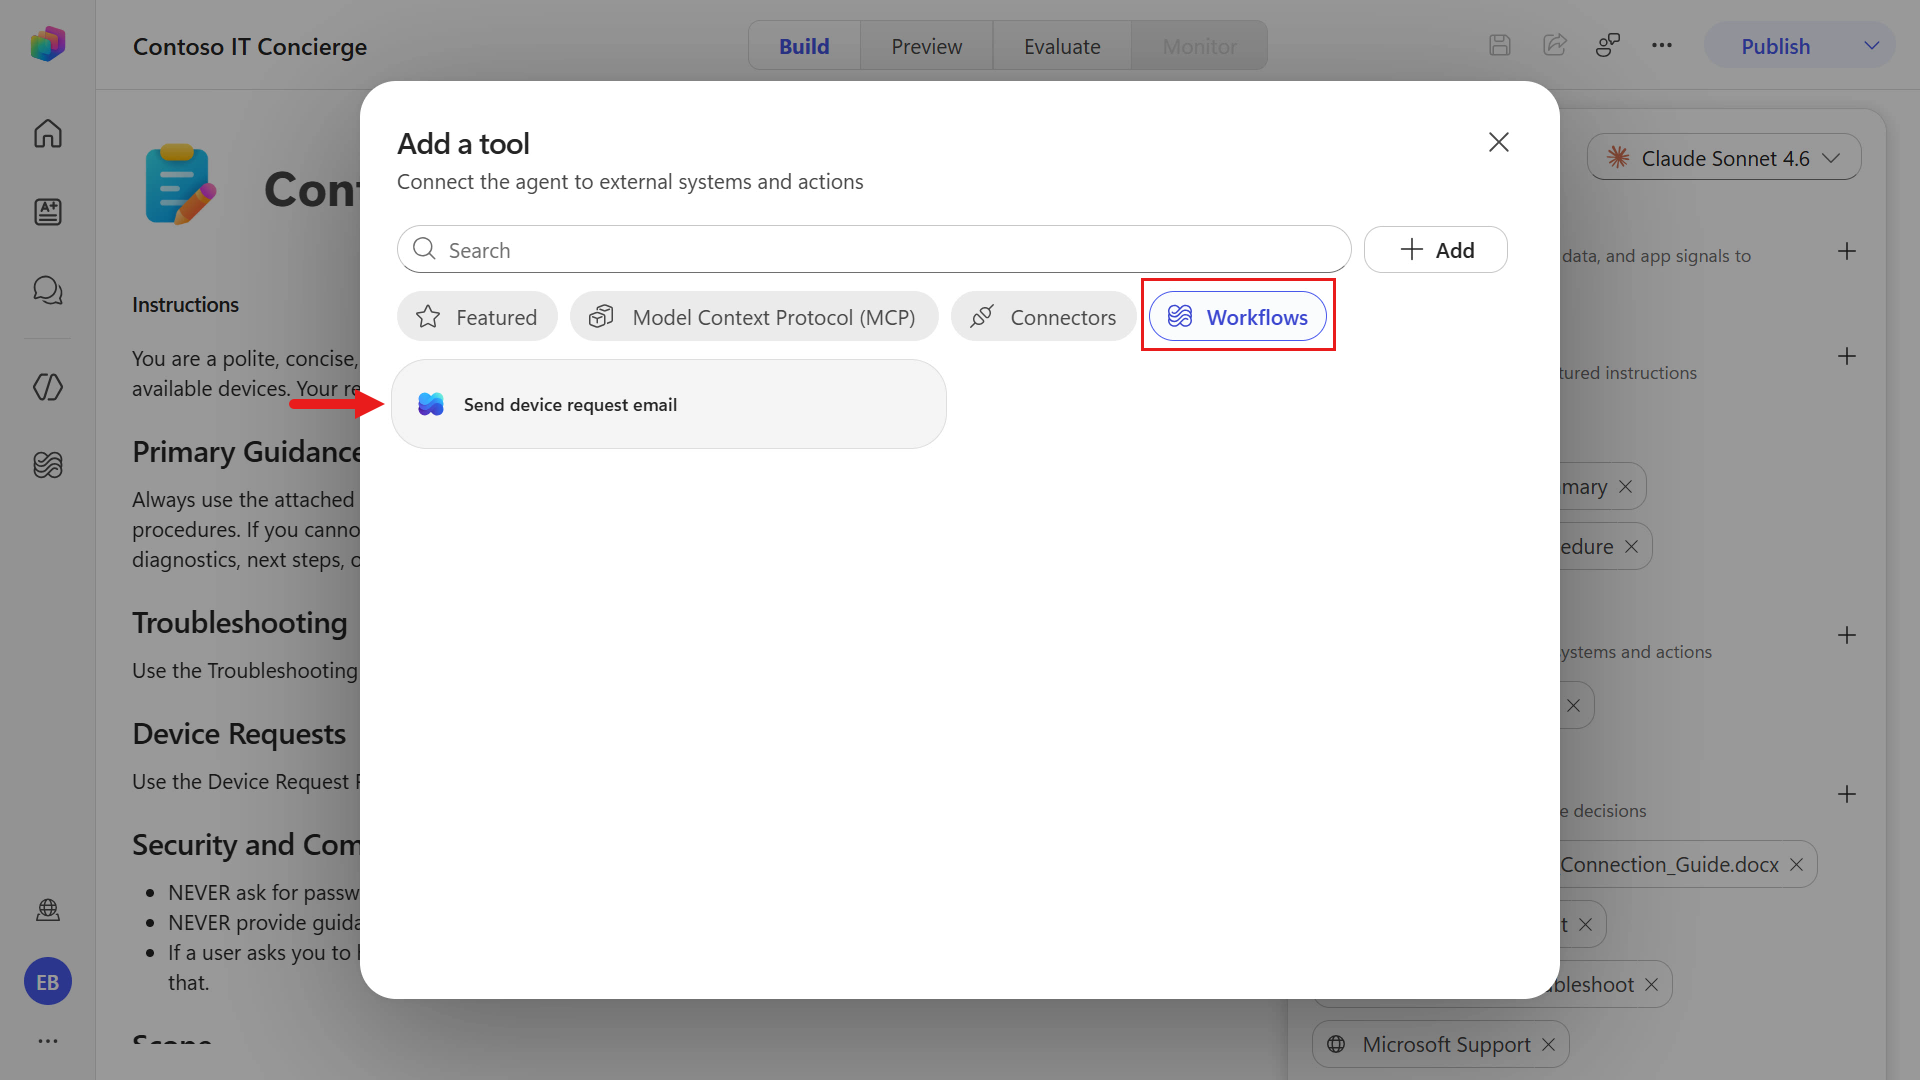Remove the Connection_Guide.docx knowledge chip
This screenshot has height=1080, width=1920.
point(1796,865)
